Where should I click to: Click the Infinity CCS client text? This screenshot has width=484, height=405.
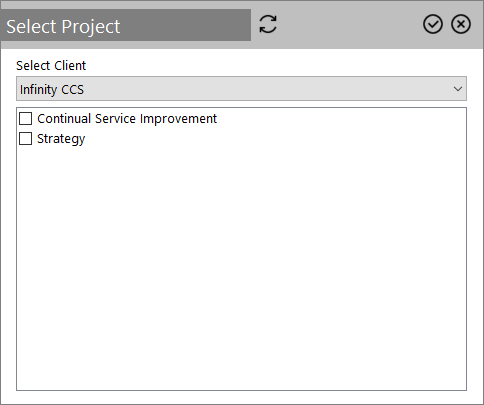52,89
